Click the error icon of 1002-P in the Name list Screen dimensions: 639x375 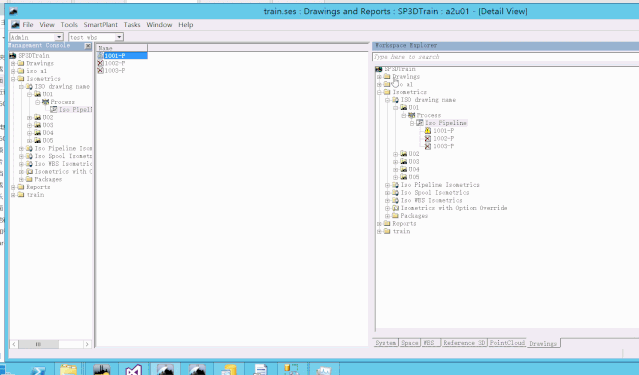pyautogui.click(x=100, y=63)
